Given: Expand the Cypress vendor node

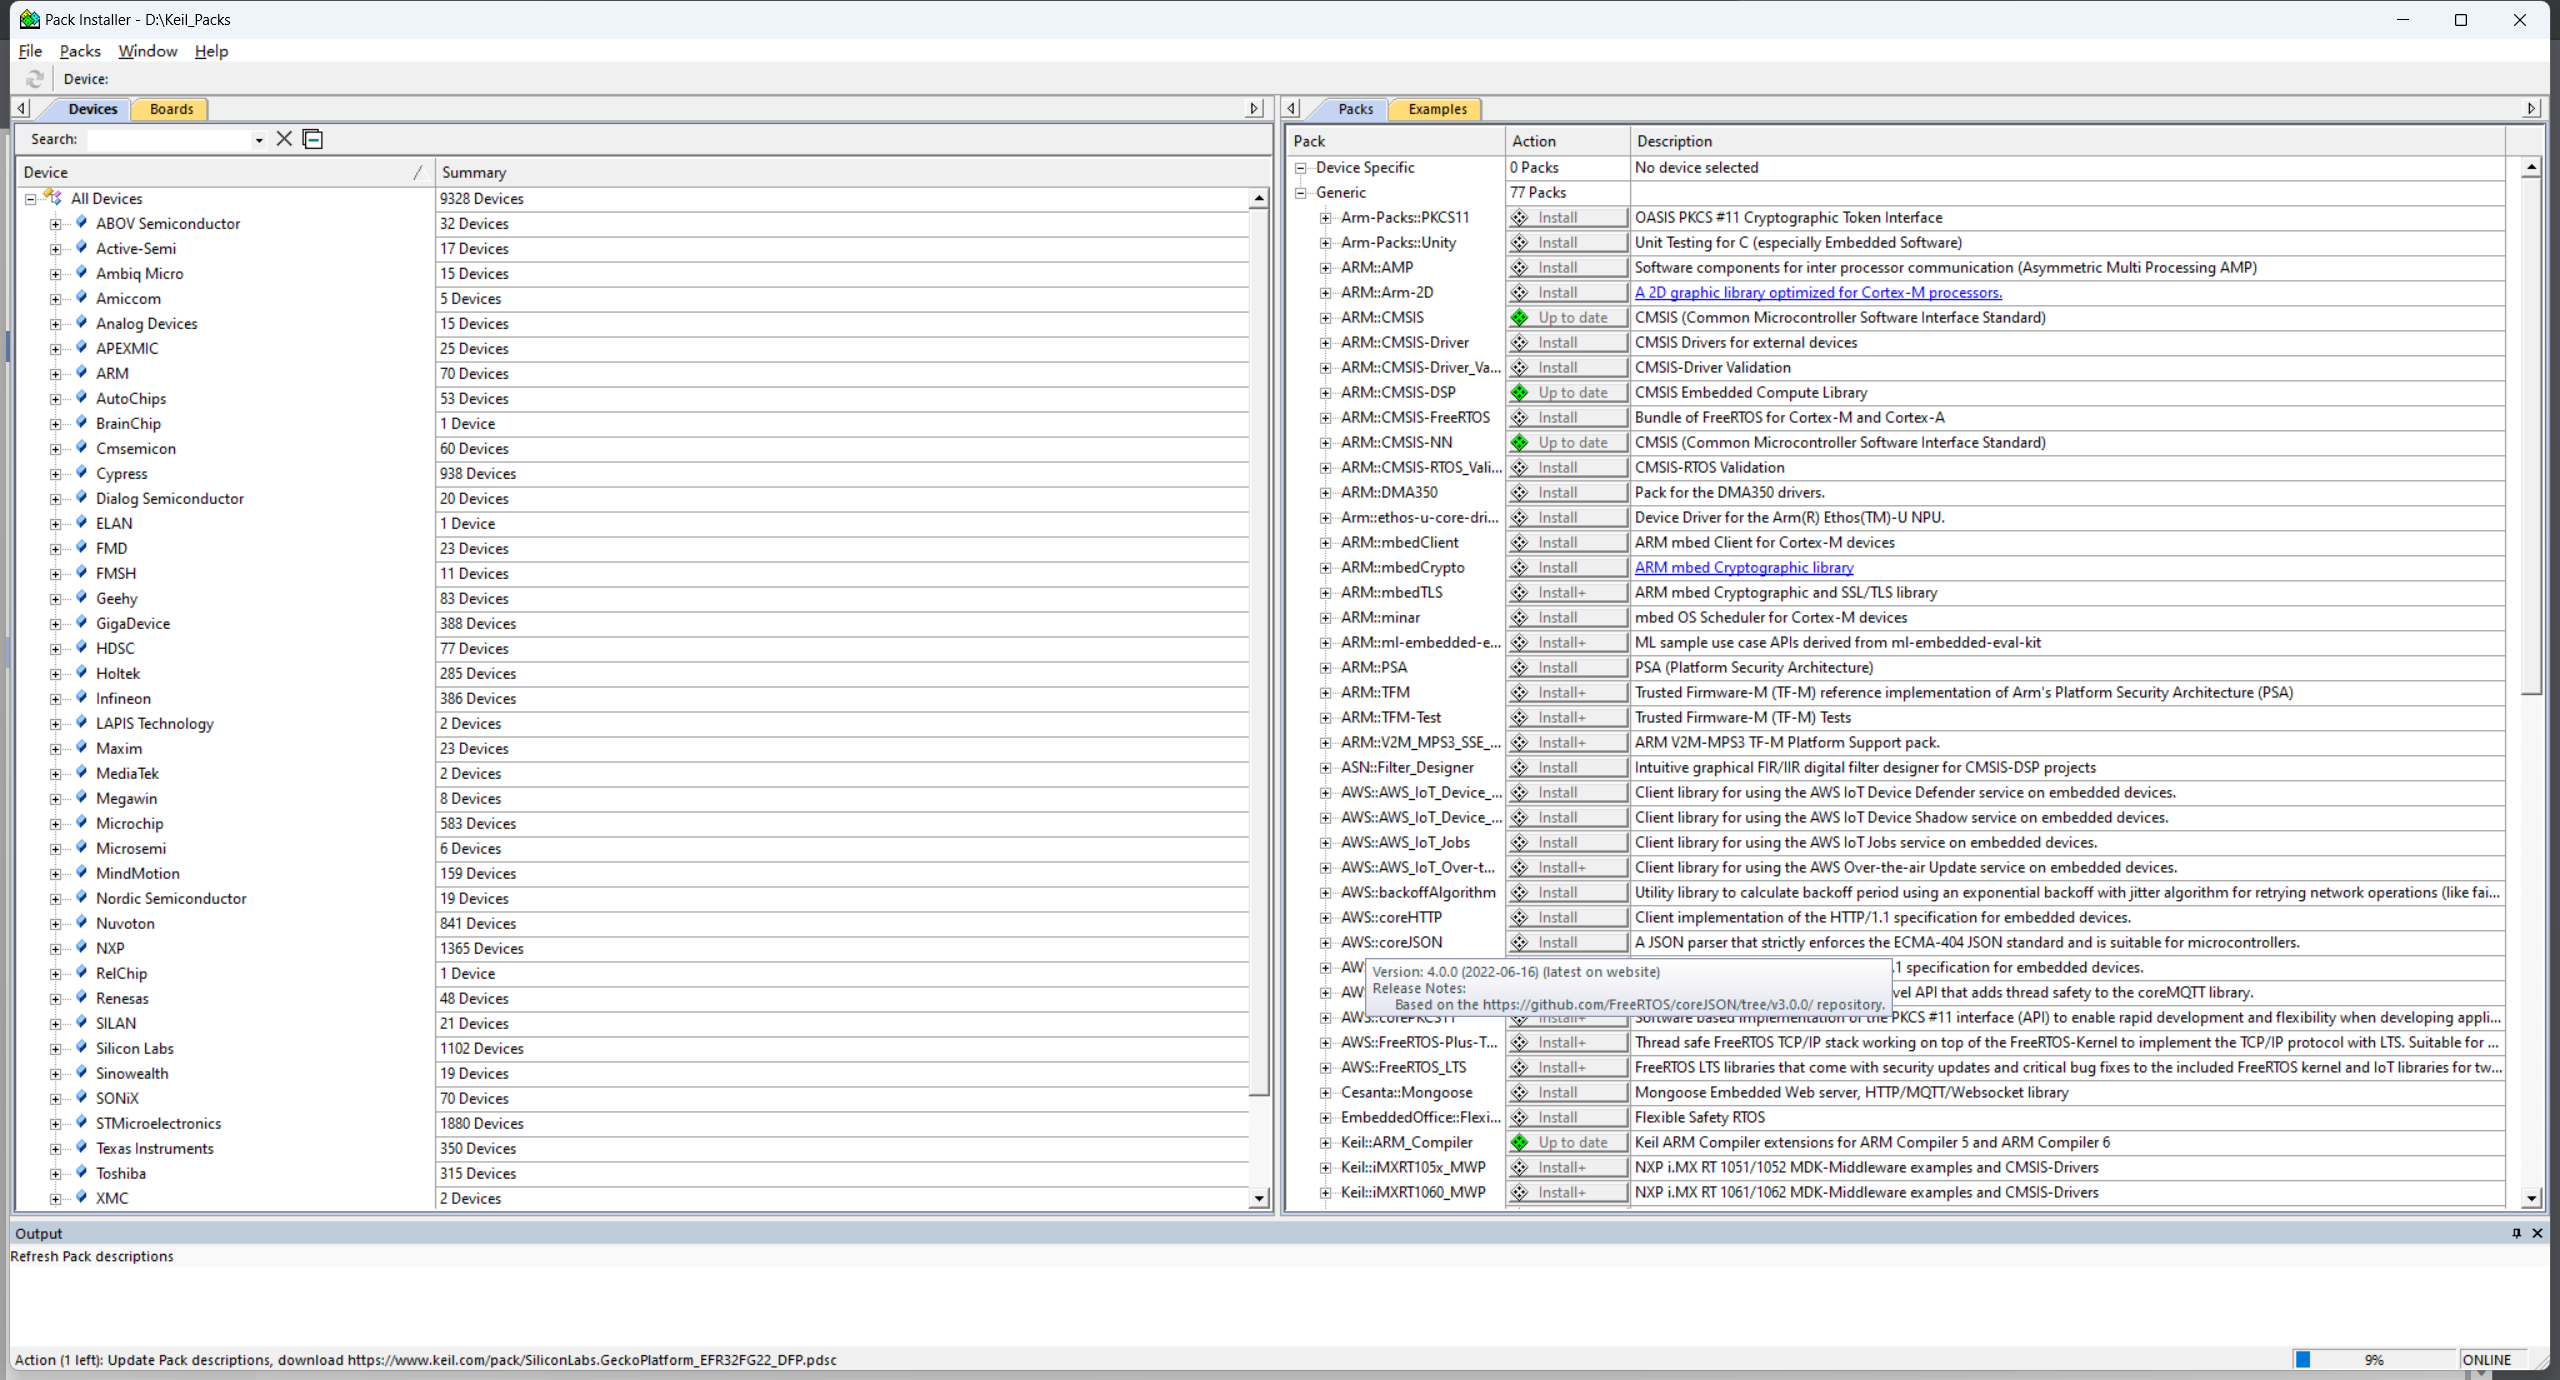Looking at the screenshot, I should coord(56,474).
